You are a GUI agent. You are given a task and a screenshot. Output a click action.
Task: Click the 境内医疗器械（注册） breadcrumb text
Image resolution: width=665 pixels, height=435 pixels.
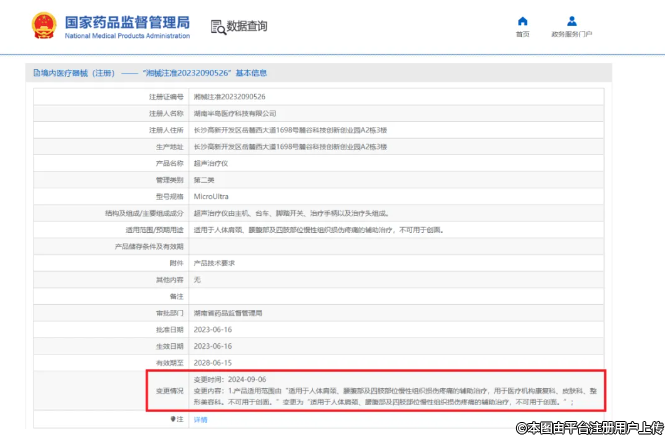[75, 74]
